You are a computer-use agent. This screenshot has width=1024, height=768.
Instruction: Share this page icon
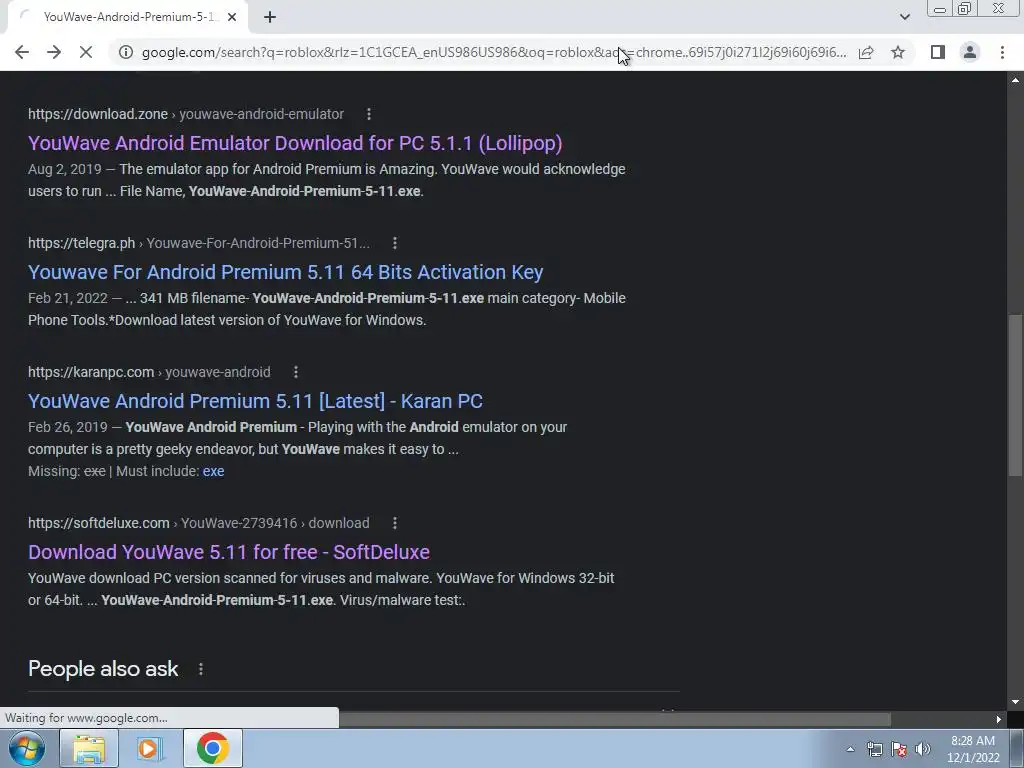click(866, 52)
